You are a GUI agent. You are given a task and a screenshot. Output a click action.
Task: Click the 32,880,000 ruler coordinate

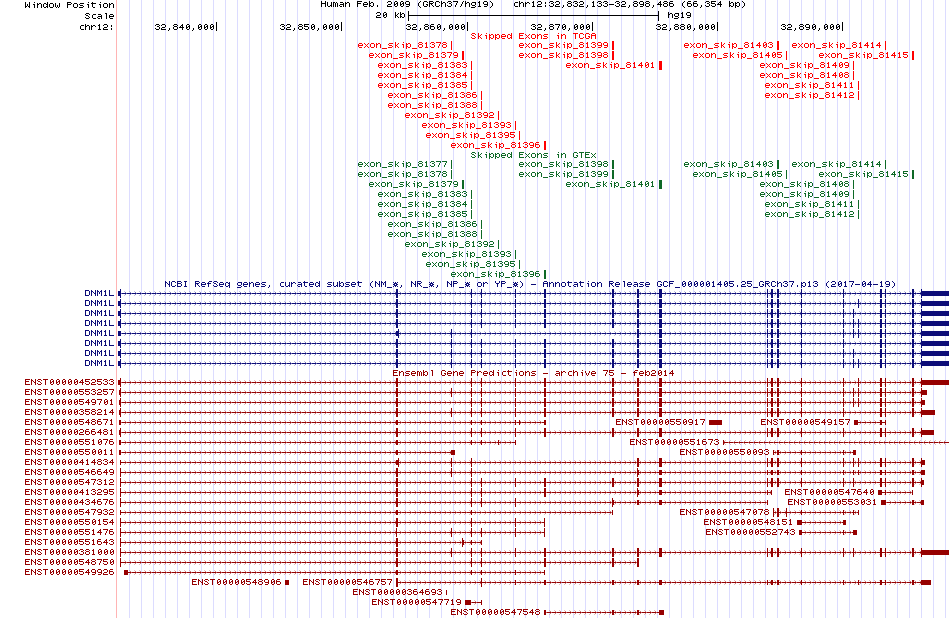[685, 27]
